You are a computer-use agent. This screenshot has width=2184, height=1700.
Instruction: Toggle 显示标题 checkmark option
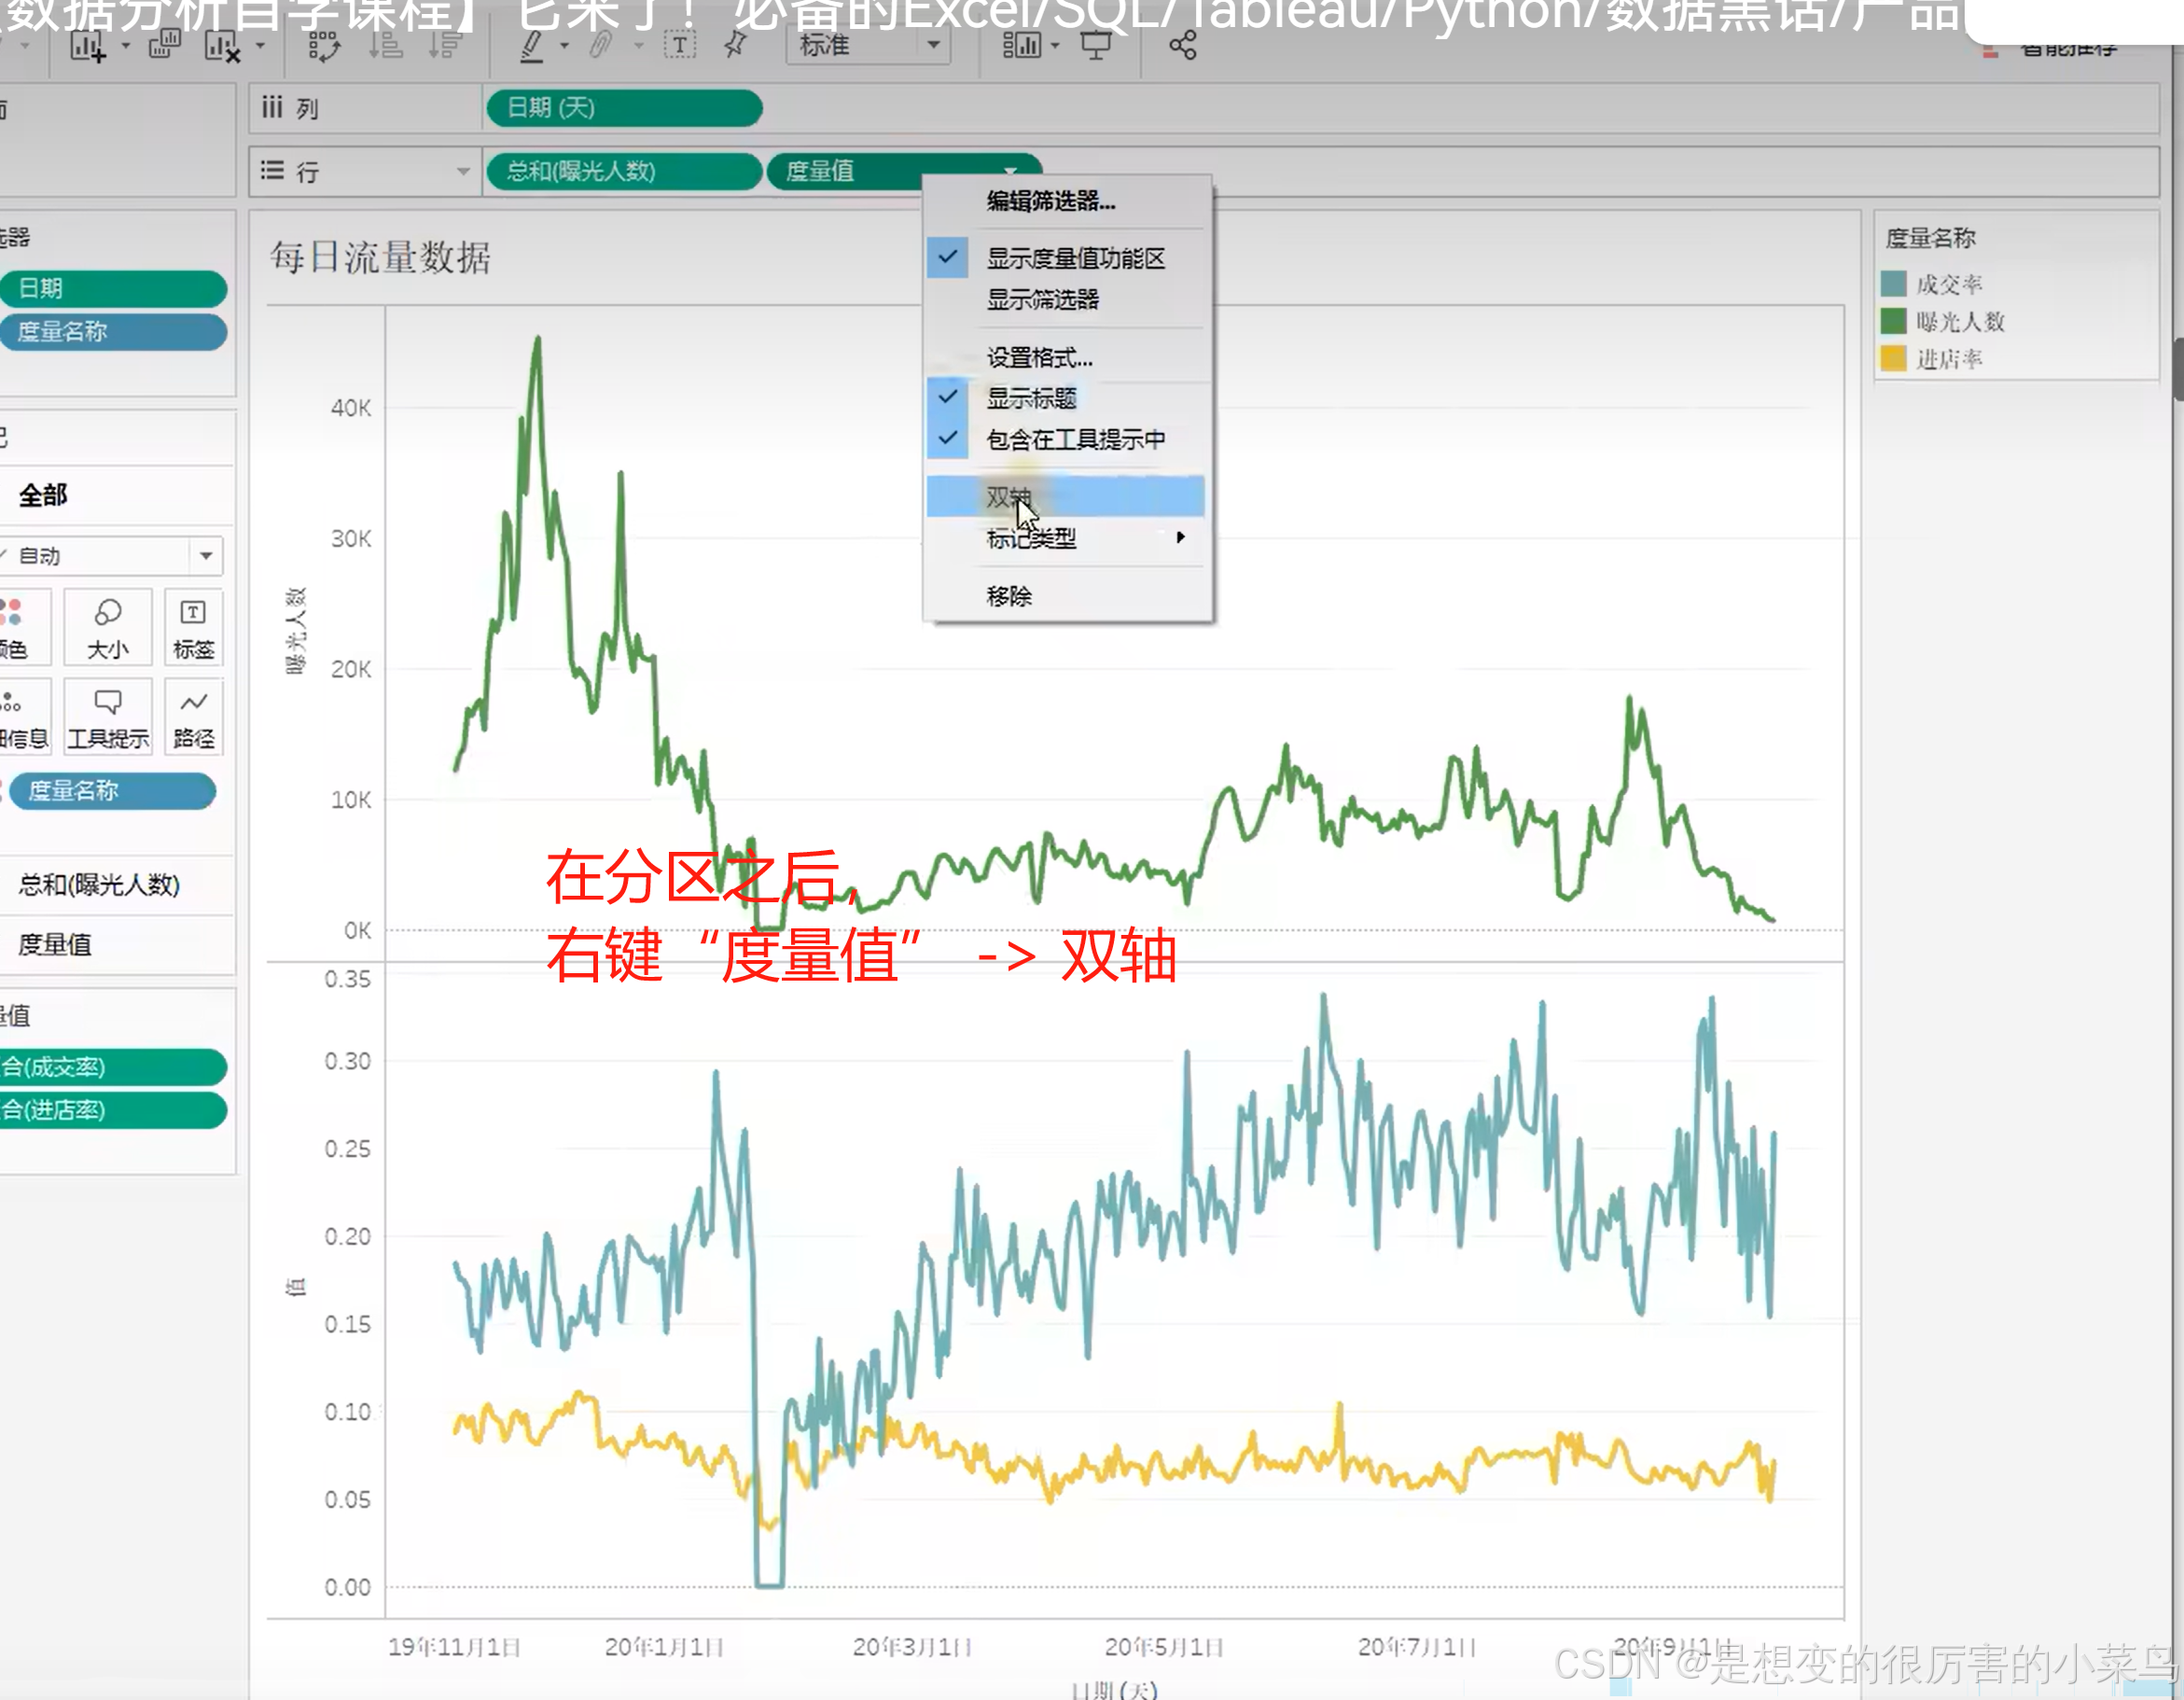point(1030,398)
